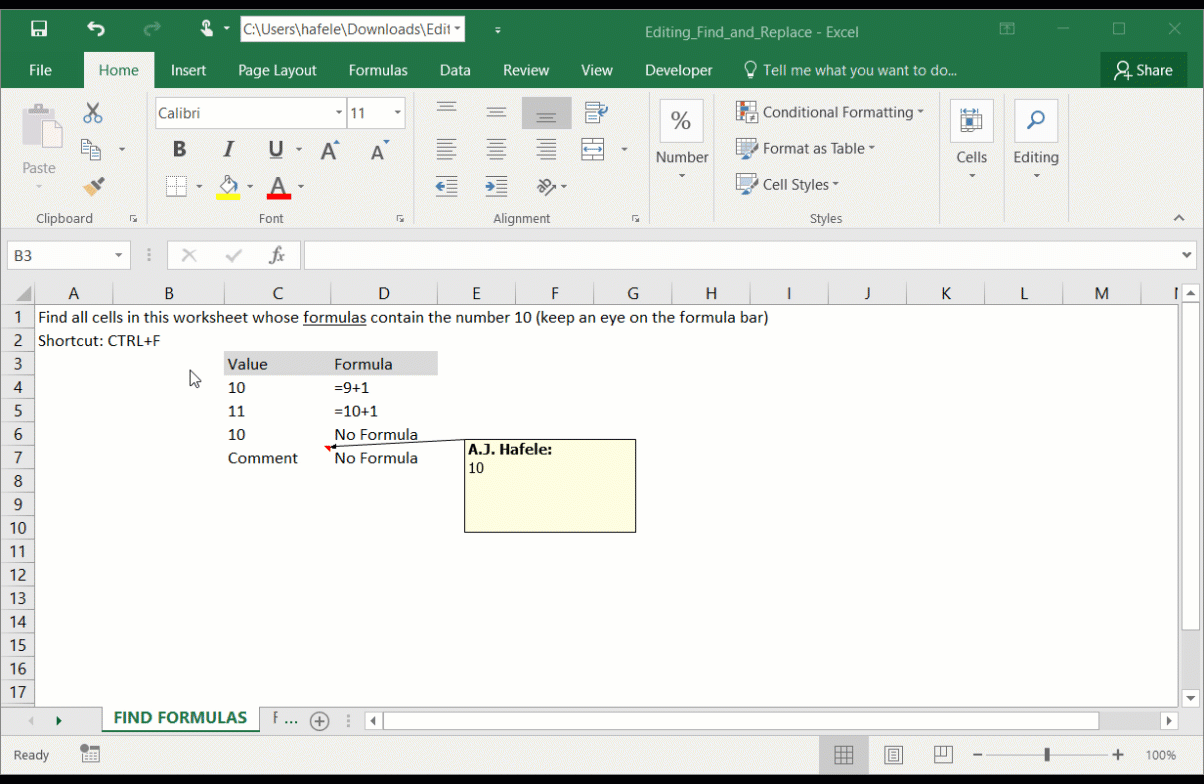This screenshot has width=1204, height=784.
Task: Click the Share button
Action: (x=1142, y=70)
